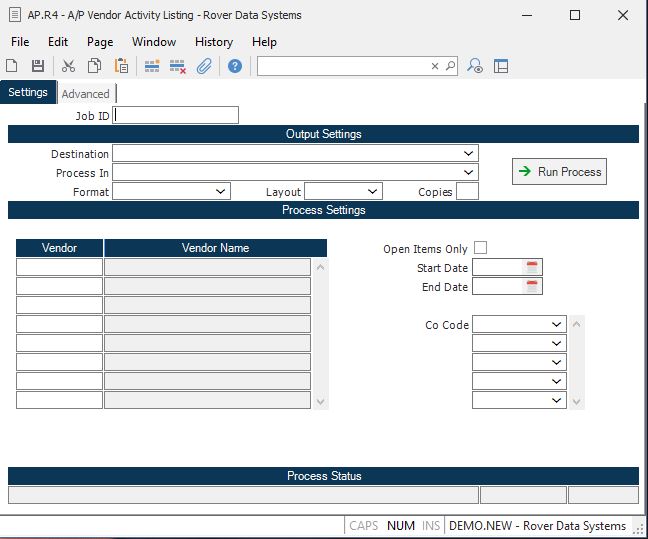Toggle the Open Items Only checkbox
Screen dimensions: 648x539
[x=481, y=248]
